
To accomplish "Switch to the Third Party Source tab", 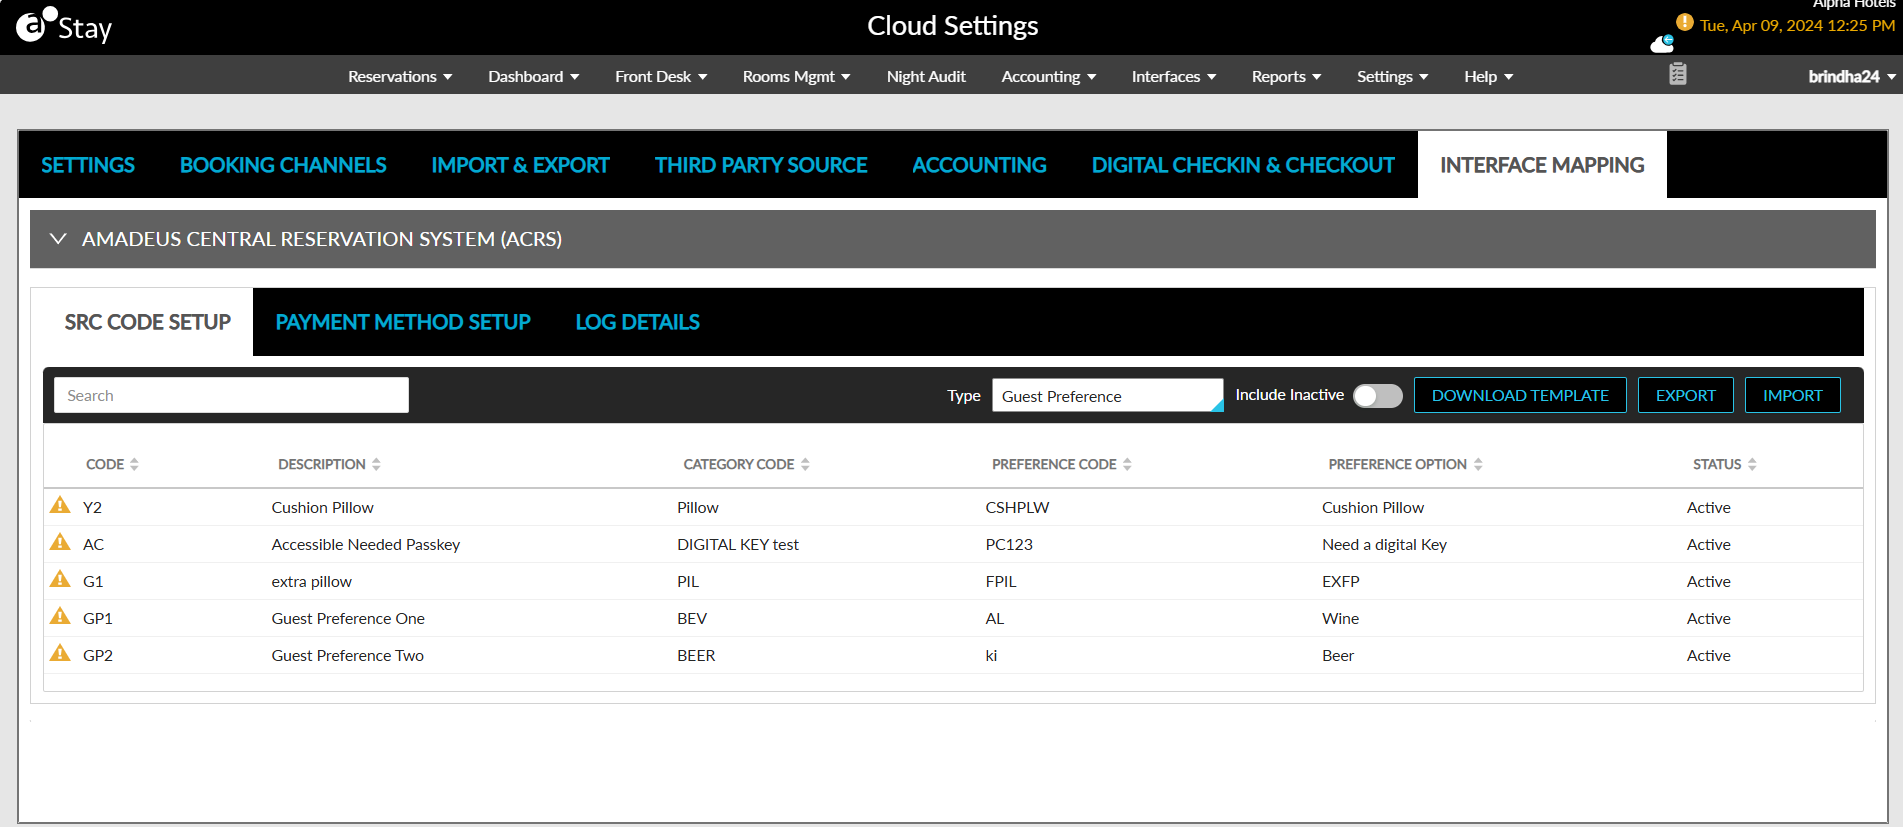I will tap(761, 165).
